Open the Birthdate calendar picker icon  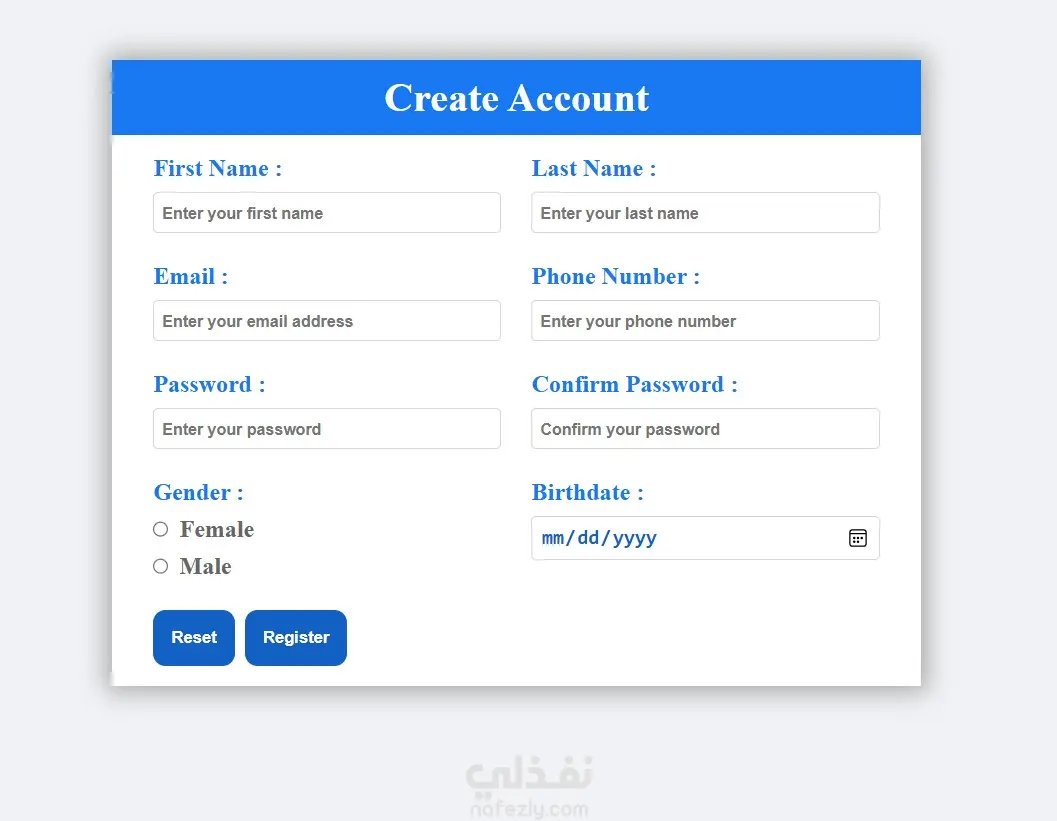857,538
